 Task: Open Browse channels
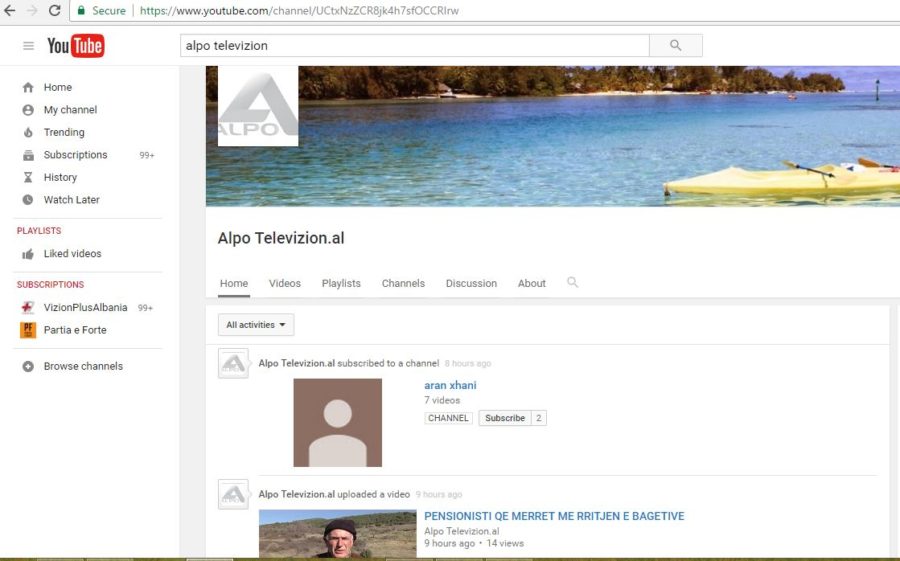83,366
